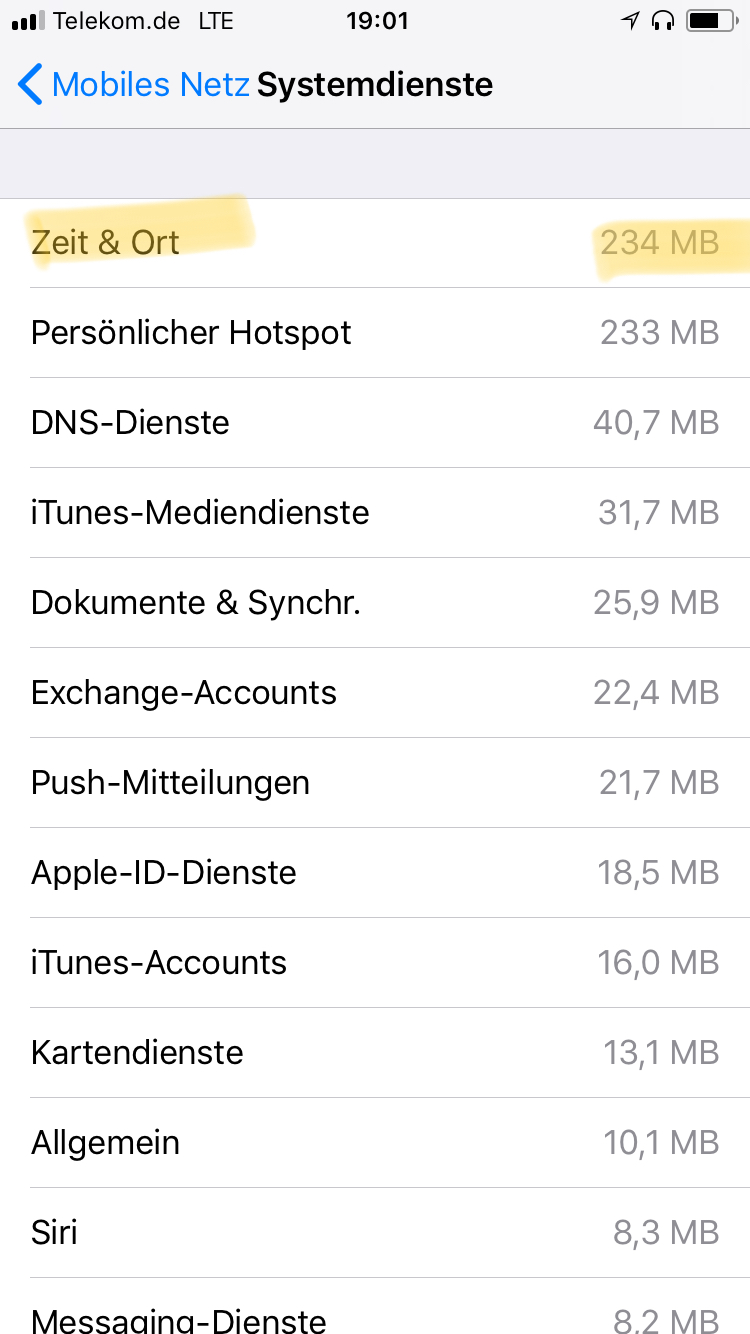Tap the cellular signal strength bars

[x=28, y=21]
